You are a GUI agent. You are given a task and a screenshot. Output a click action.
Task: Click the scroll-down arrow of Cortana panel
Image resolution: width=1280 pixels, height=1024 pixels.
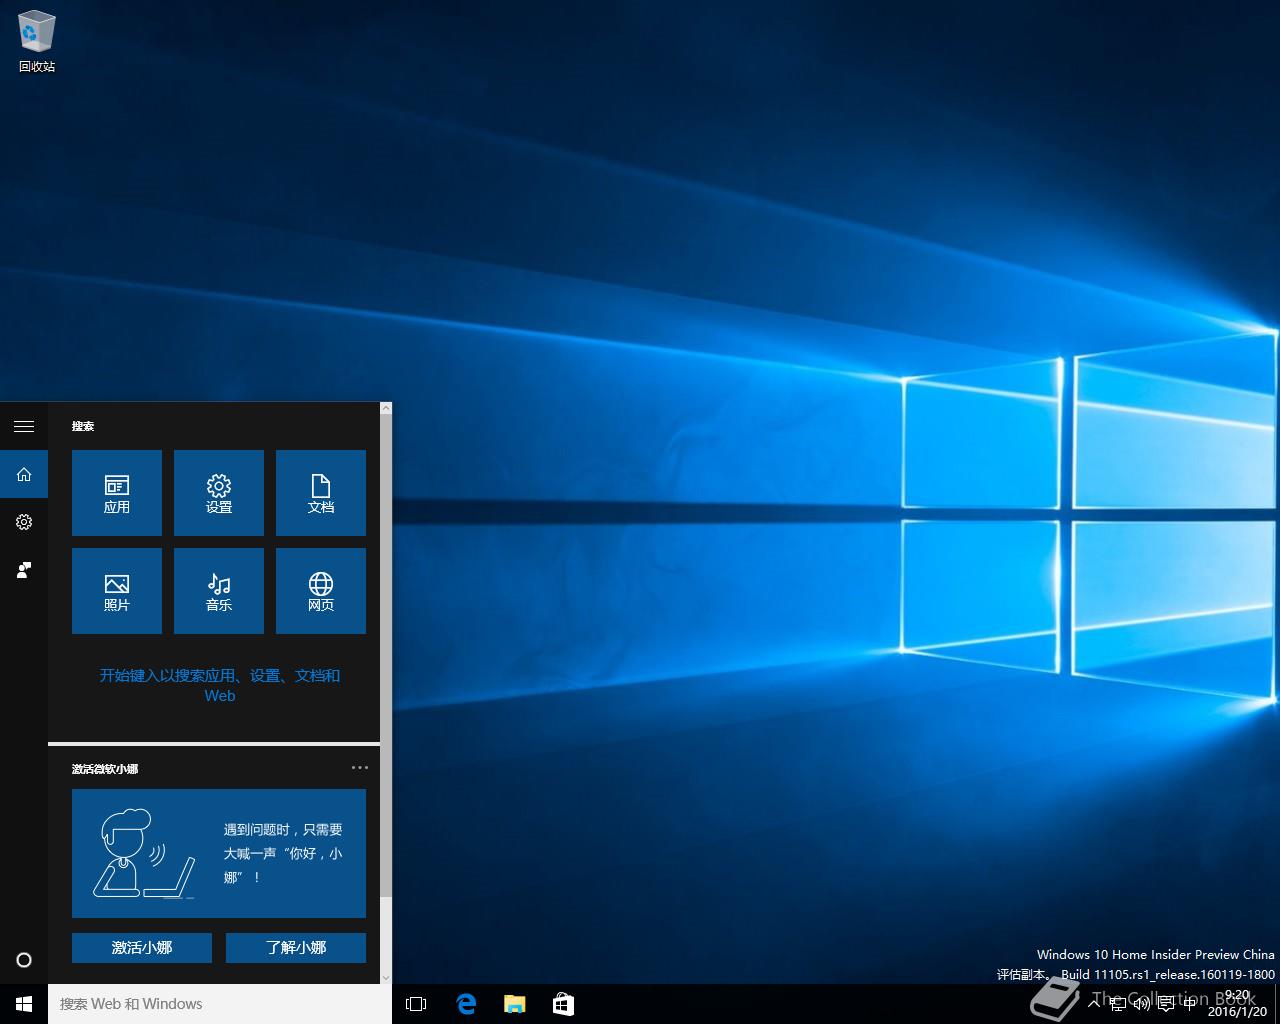[x=386, y=977]
